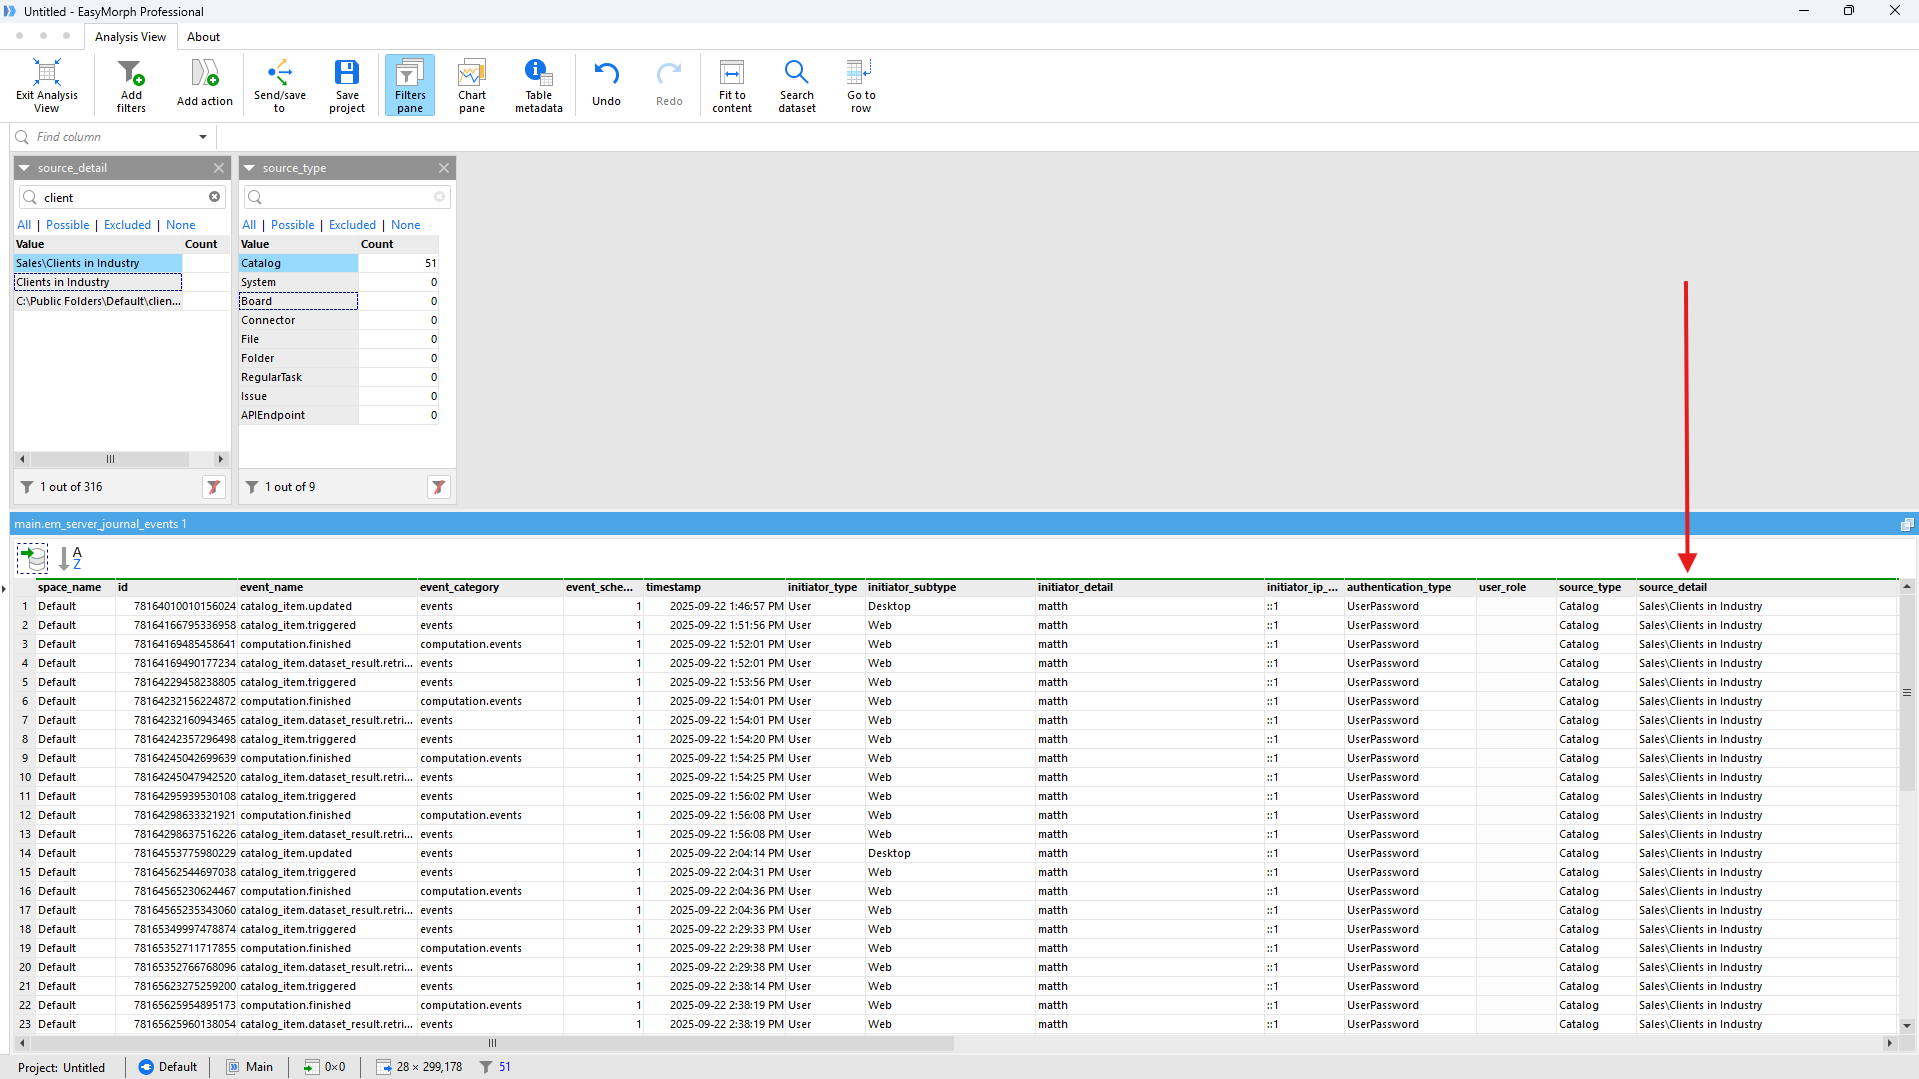Open the Find column dropdown arrow
The width and height of the screenshot is (1919, 1079).
click(x=203, y=137)
